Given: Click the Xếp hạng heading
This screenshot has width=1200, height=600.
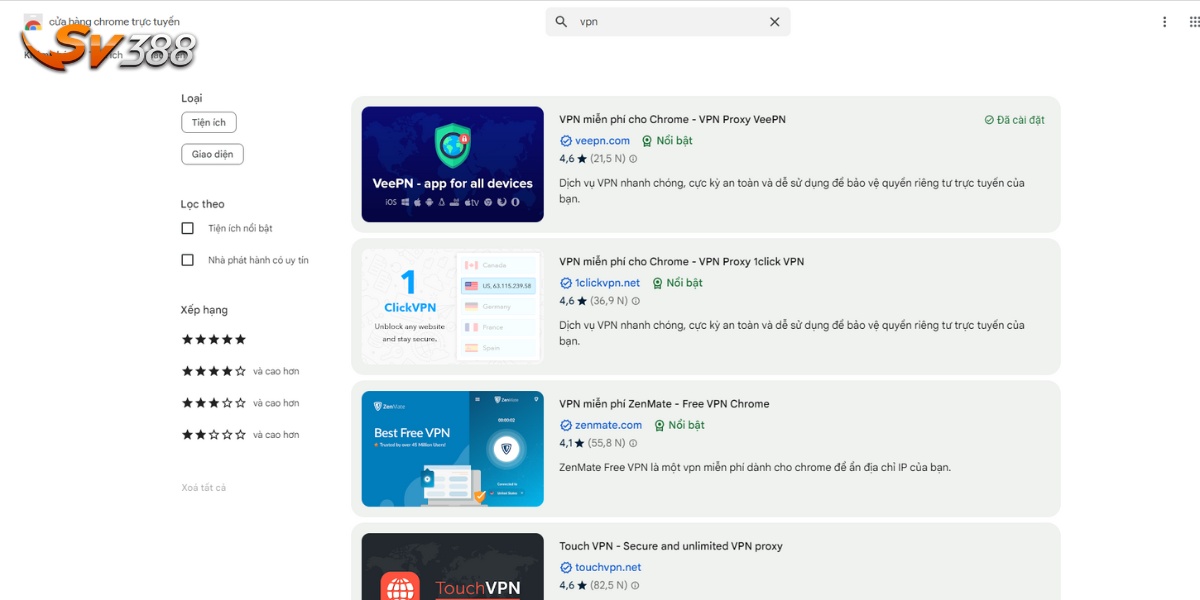Looking at the screenshot, I should [x=204, y=310].
